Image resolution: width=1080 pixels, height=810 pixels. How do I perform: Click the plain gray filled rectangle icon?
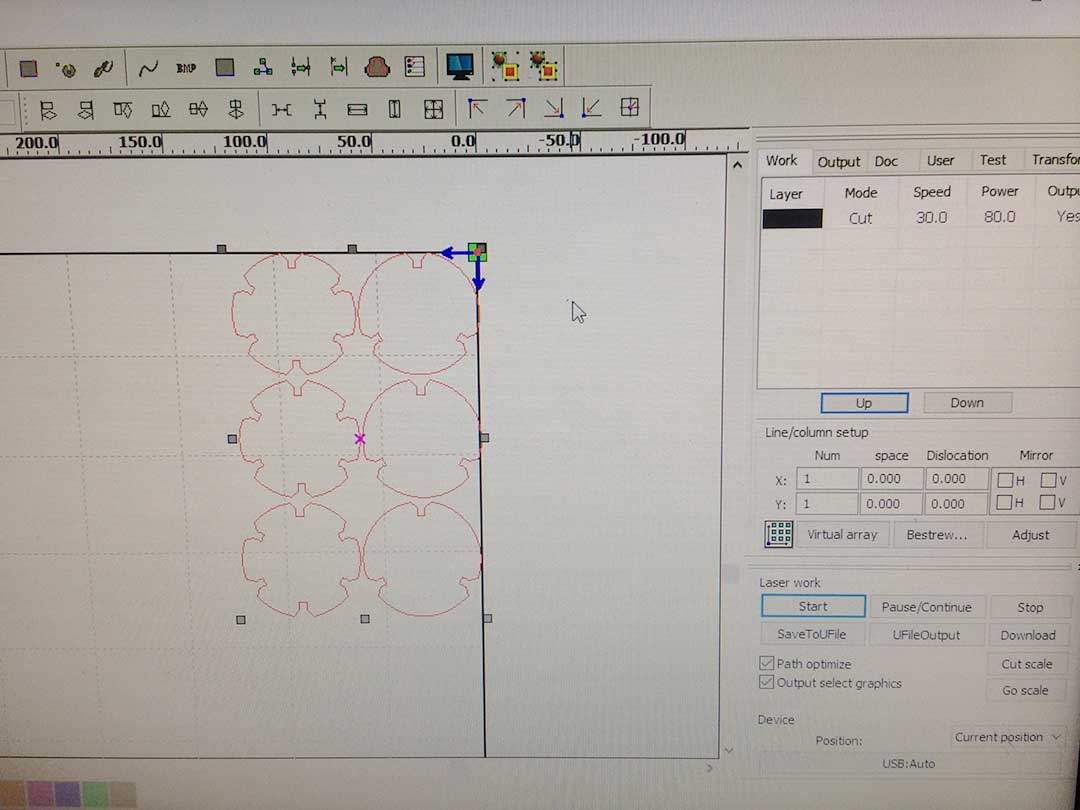[x=225, y=67]
